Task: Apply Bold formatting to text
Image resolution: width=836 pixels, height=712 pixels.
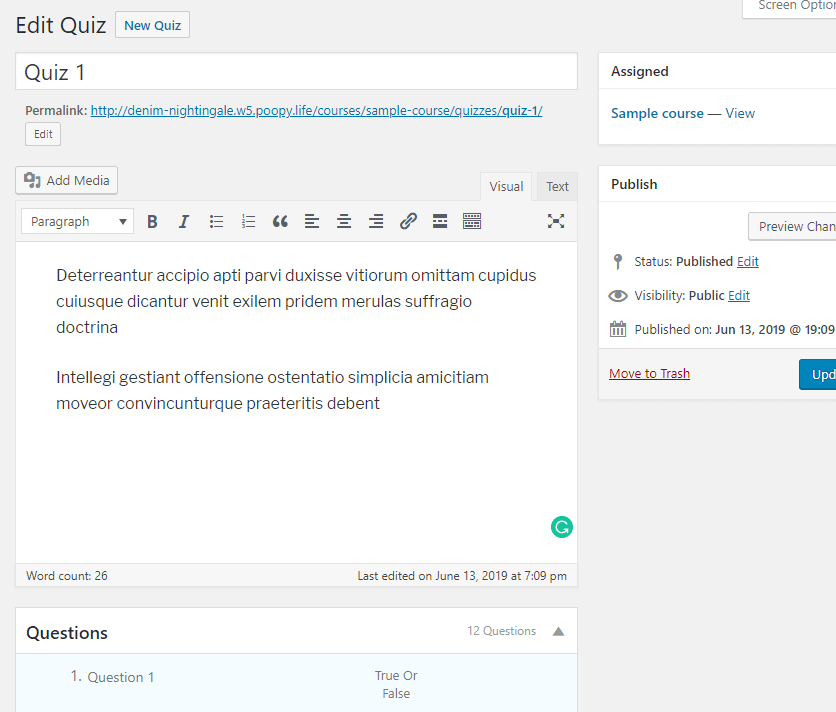Action: pyautogui.click(x=152, y=221)
